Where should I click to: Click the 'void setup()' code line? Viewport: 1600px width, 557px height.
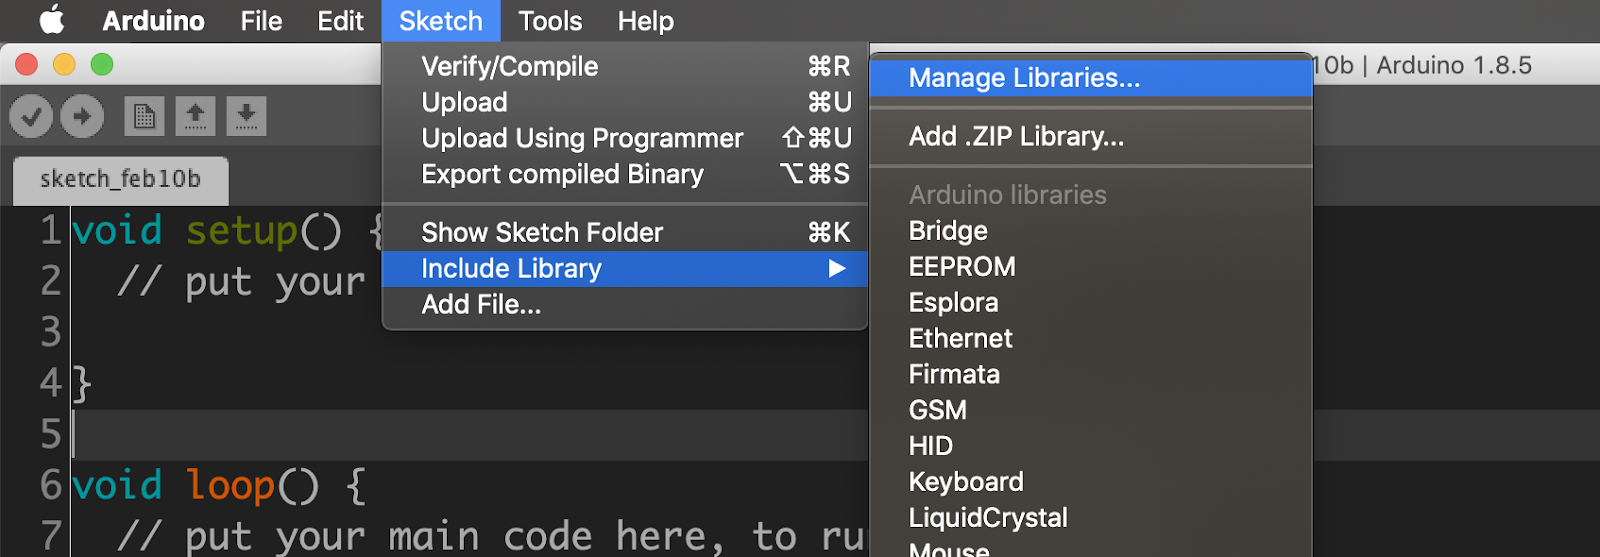(x=228, y=231)
